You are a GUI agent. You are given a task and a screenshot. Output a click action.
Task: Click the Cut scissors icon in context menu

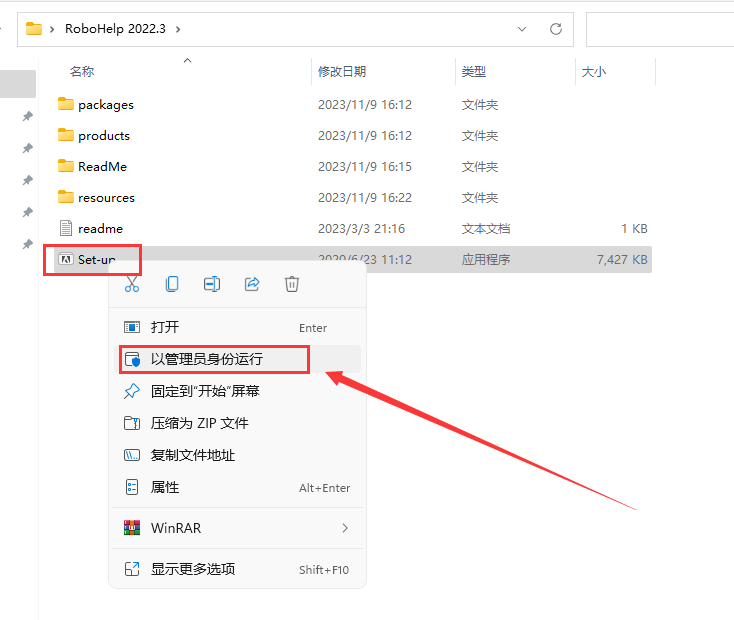[132, 284]
